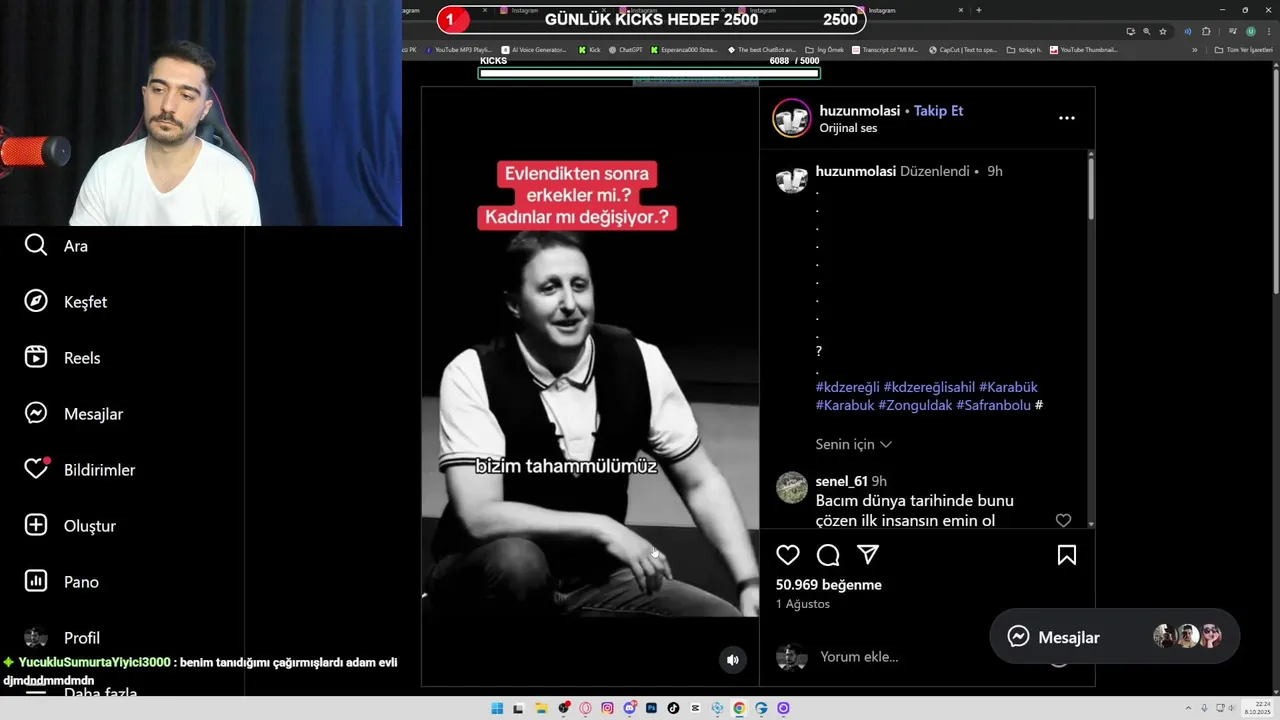Open the Chrome three-dot menu
The width and height of the screenshot is (1280, 720).
(1269, 31)
